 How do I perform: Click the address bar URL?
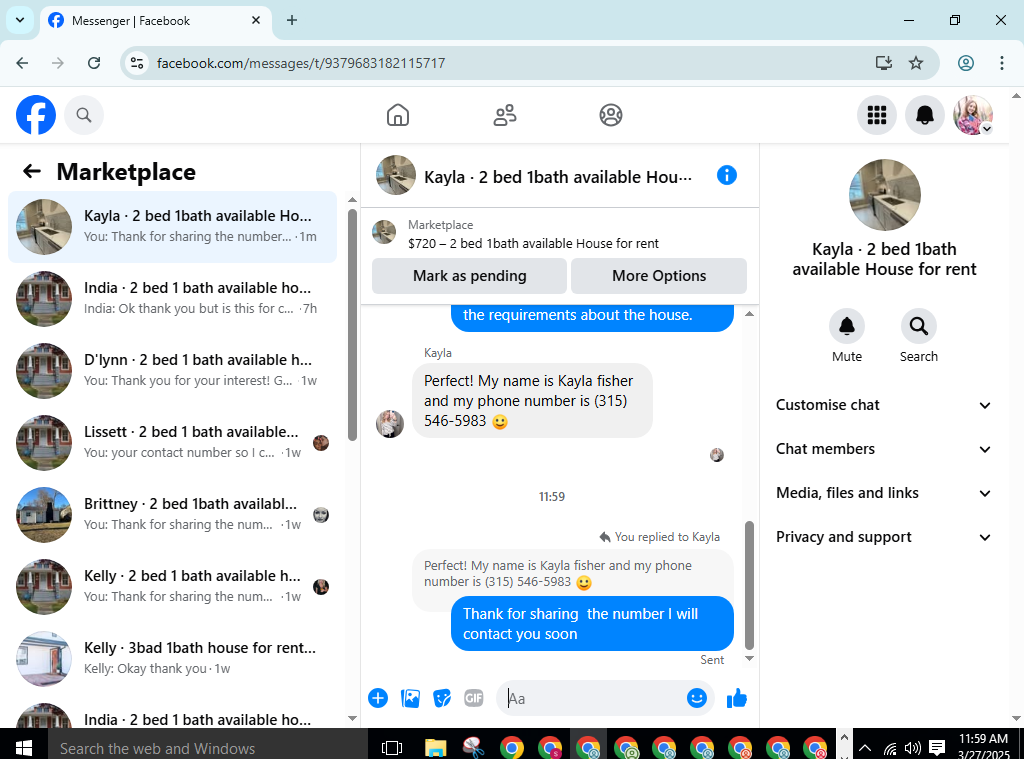[300, 63]
